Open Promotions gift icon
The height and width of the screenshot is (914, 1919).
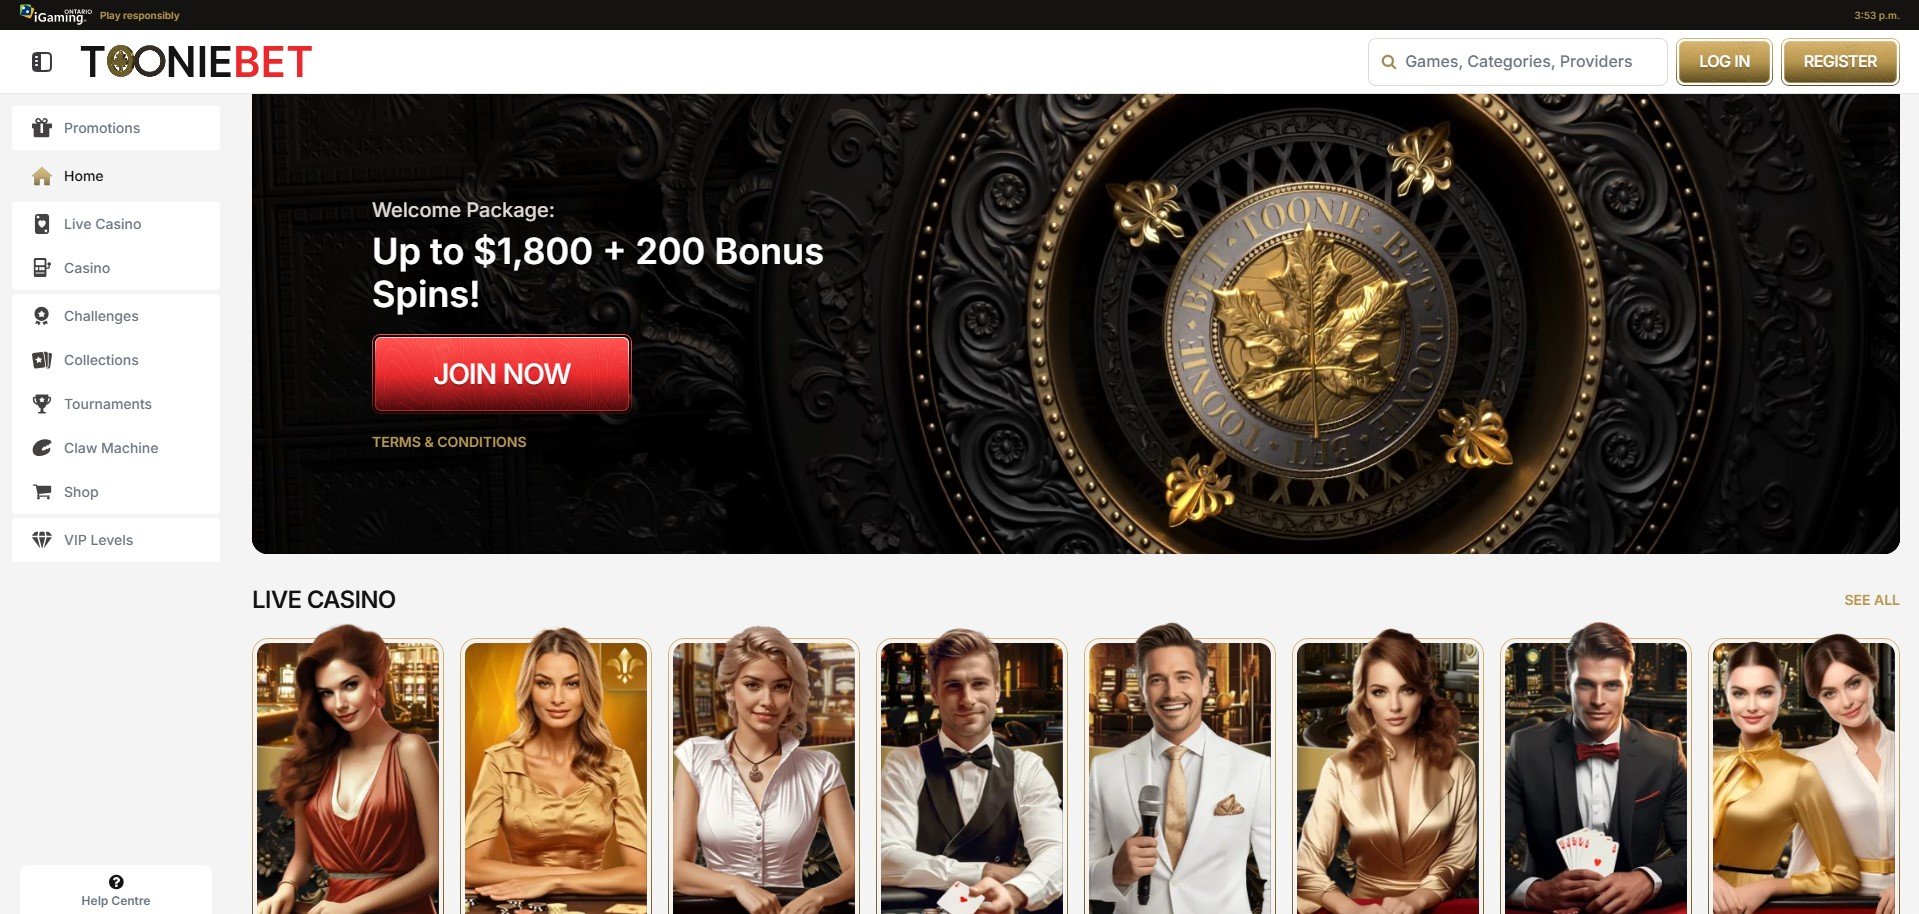click(x=42, y=128)
